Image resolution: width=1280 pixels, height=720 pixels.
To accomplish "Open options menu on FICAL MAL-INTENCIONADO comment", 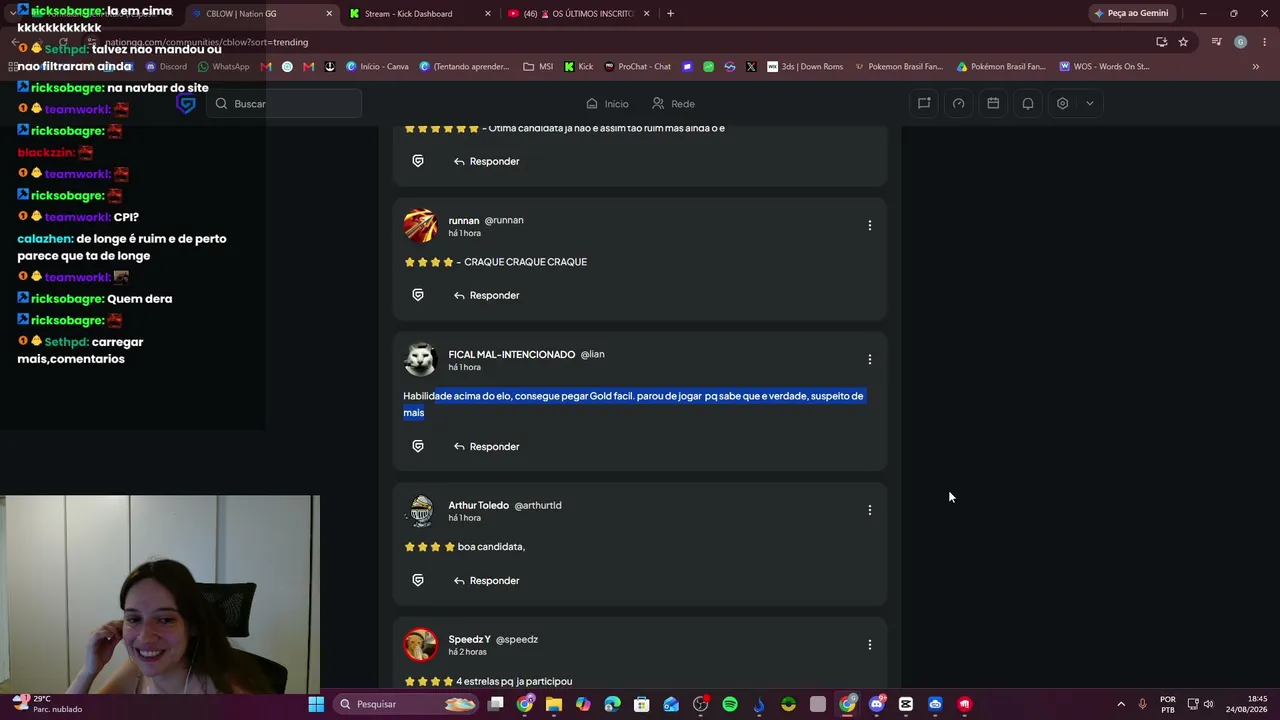I will coord(870,360).
